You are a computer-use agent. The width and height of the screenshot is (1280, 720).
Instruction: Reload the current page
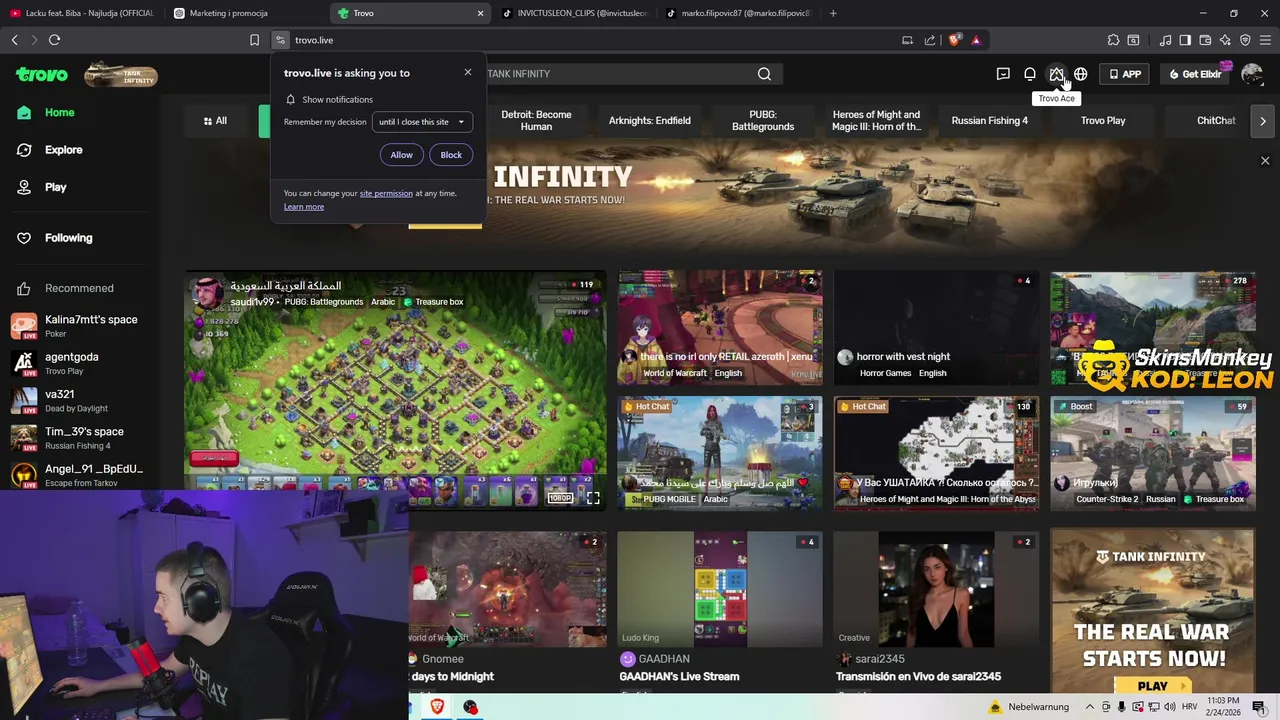pyautogui.click(x=54, y=40)
